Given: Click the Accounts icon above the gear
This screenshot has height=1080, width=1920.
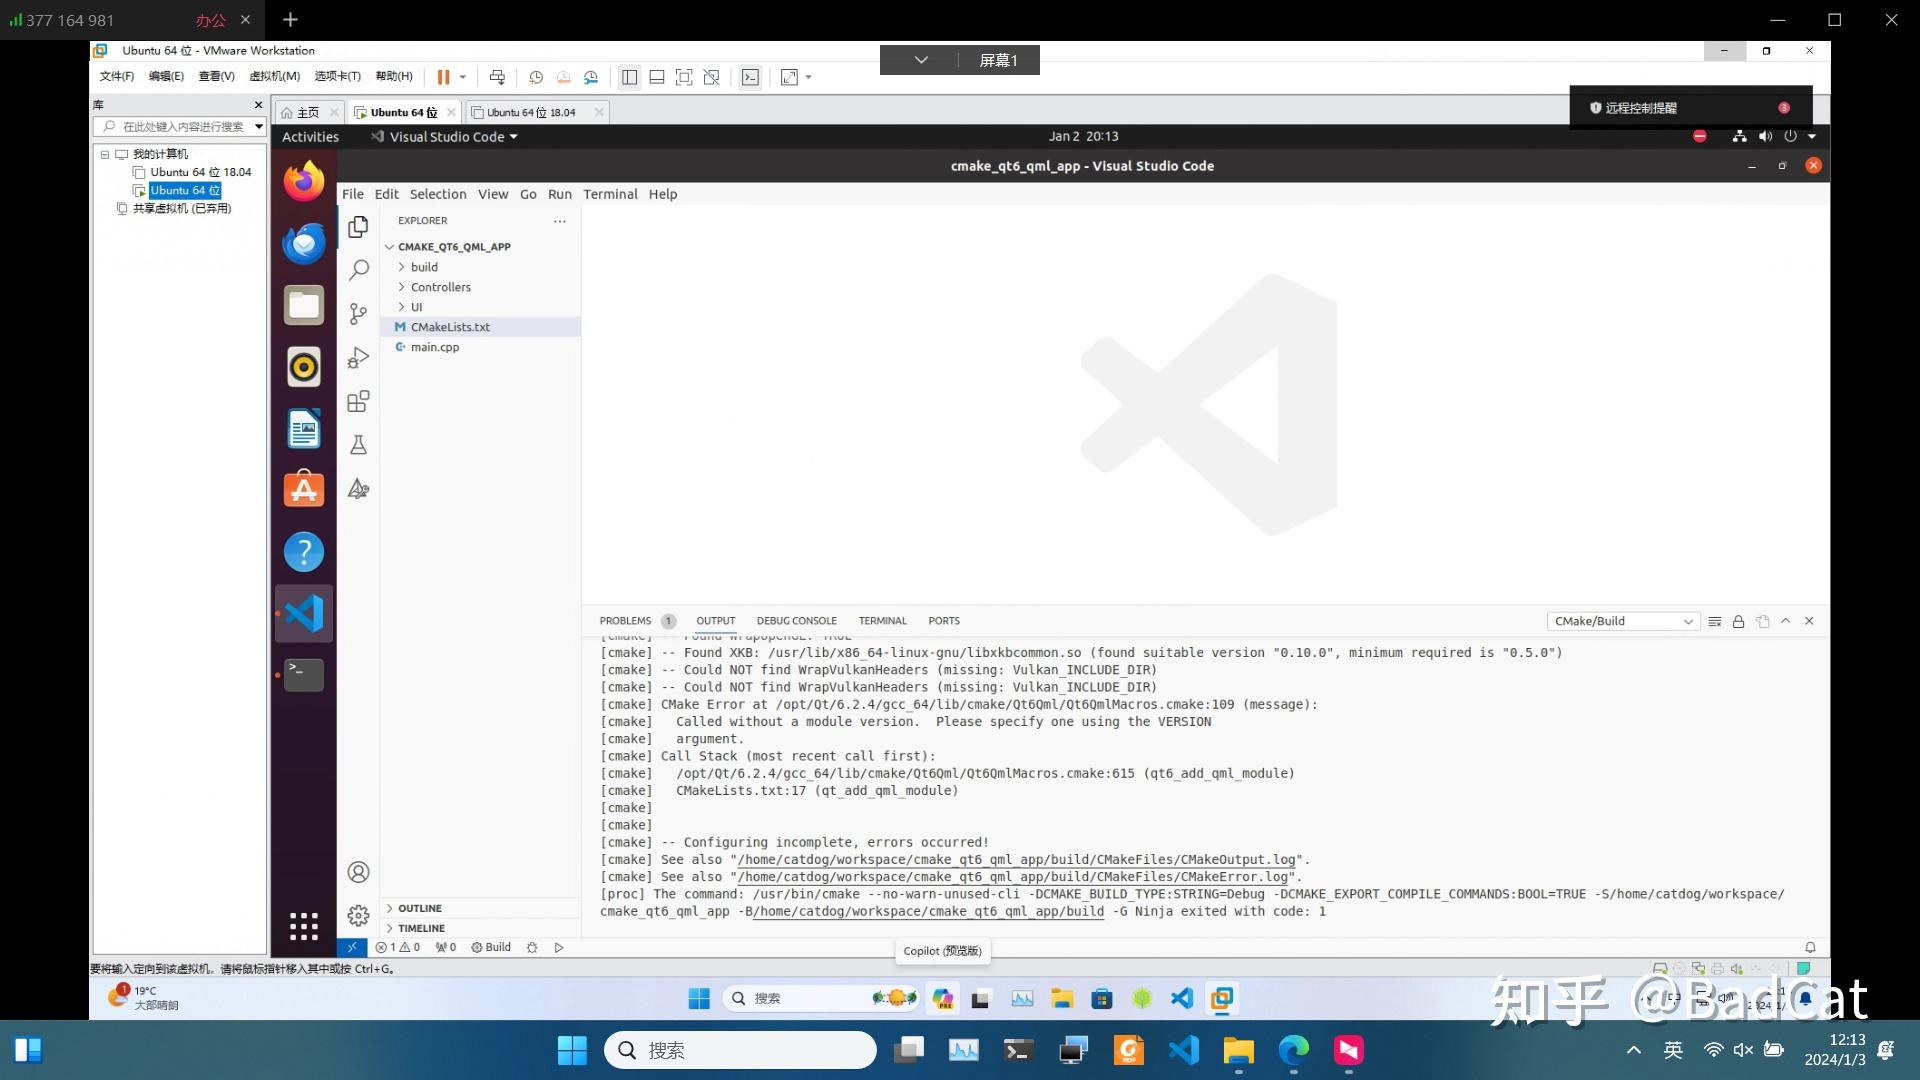Looking at the screenshot, I should 358,871.
